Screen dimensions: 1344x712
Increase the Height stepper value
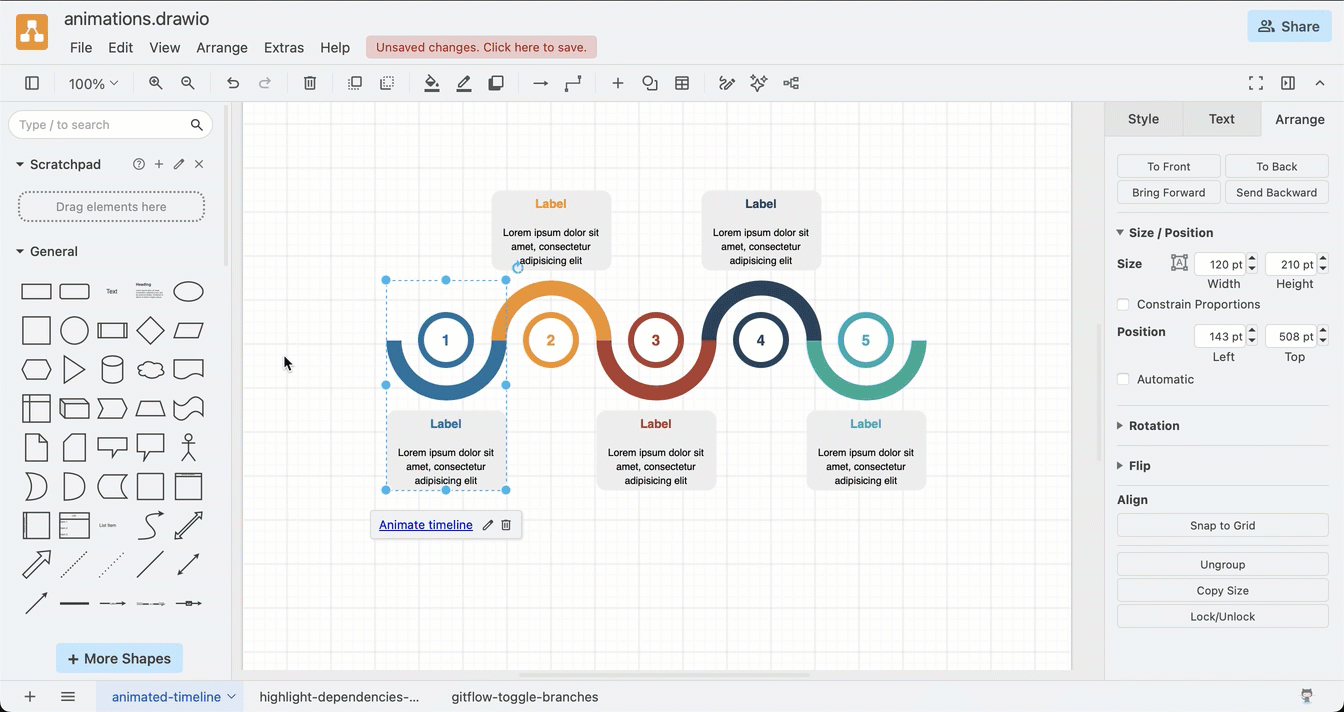(1323, 259)
